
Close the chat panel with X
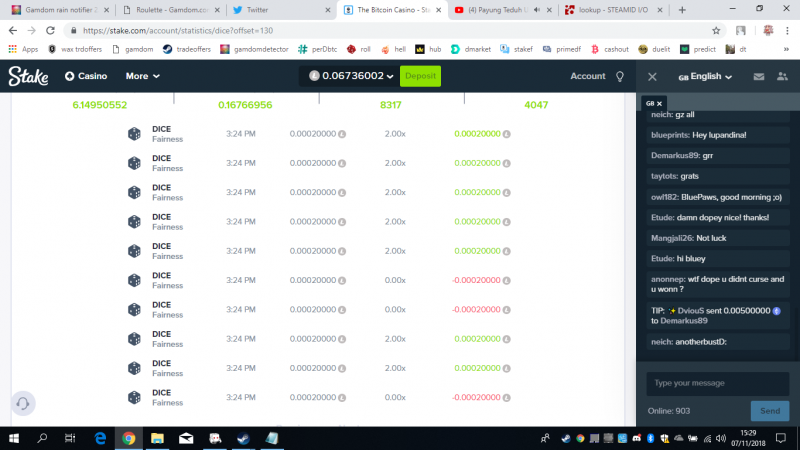click(652, 77)
